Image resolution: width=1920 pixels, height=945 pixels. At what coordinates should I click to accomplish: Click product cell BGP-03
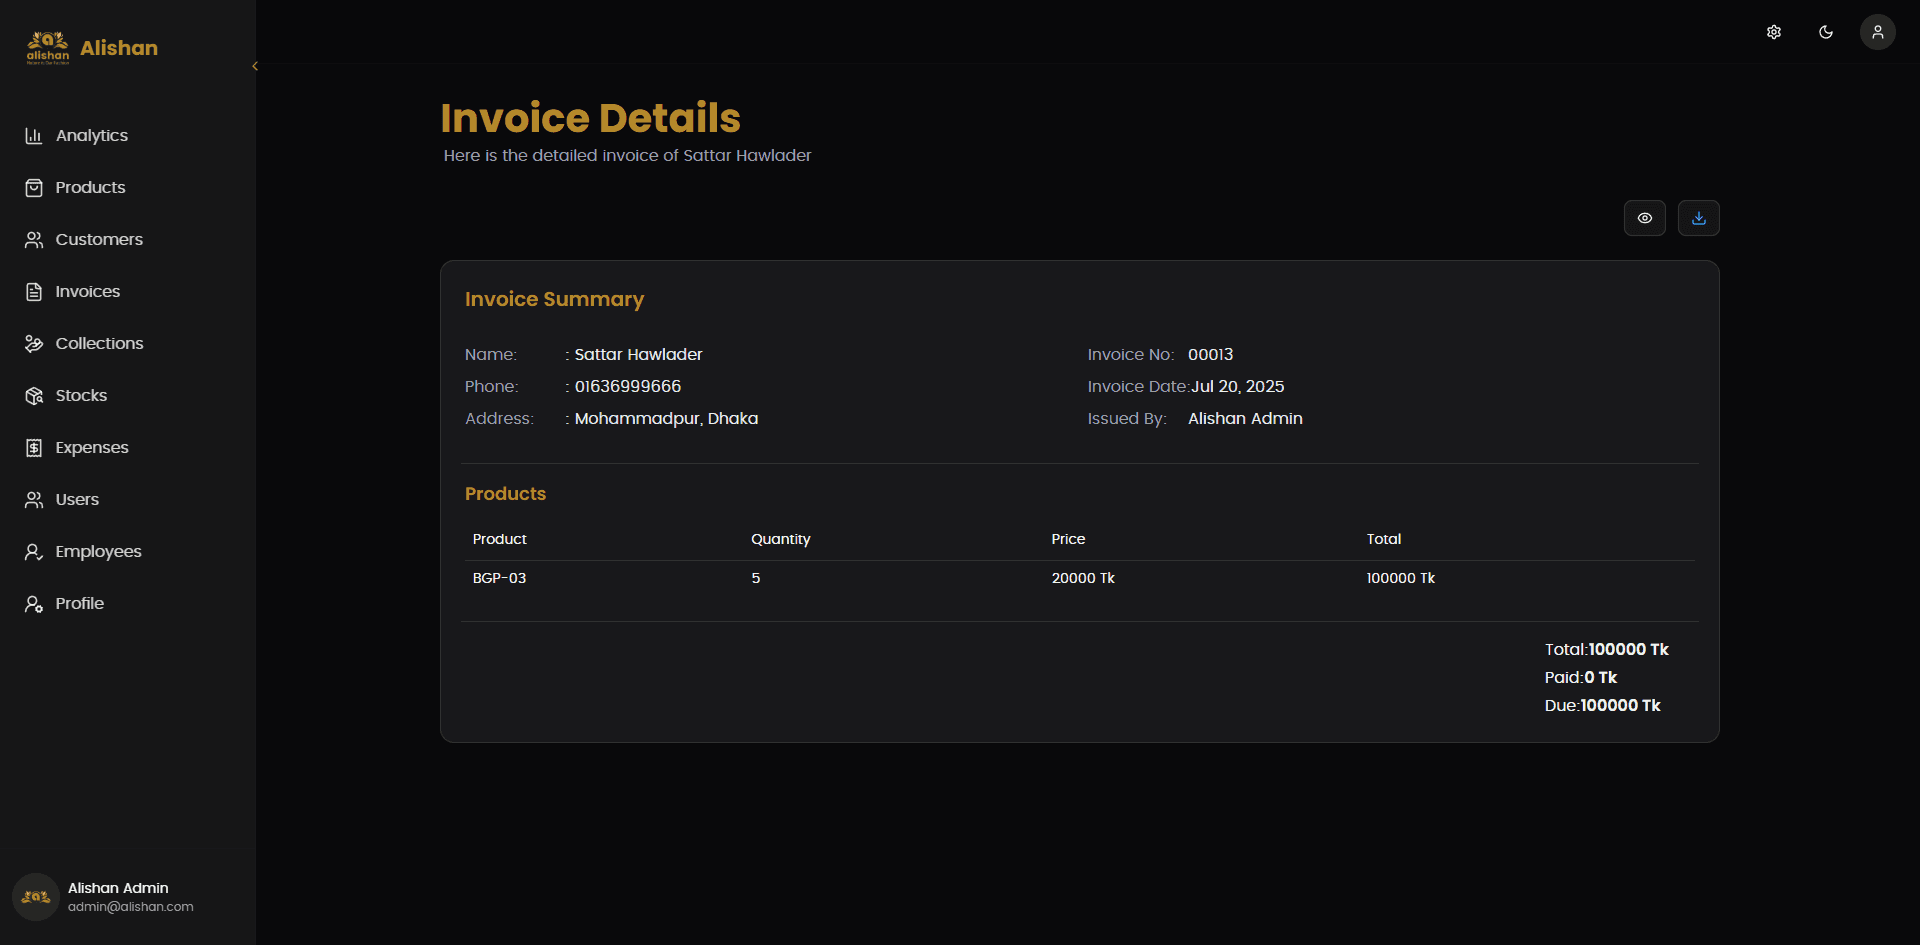[499, 578]
